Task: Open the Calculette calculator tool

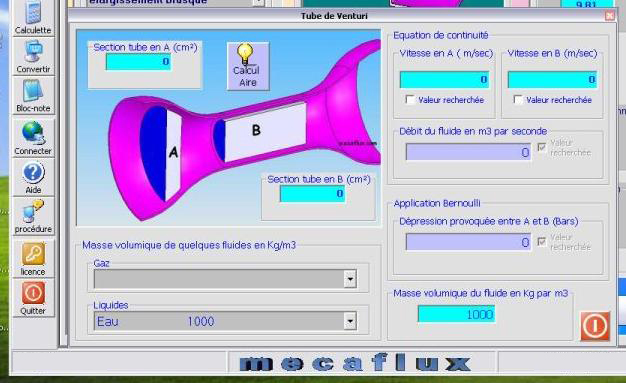Action: pos(33,16)
